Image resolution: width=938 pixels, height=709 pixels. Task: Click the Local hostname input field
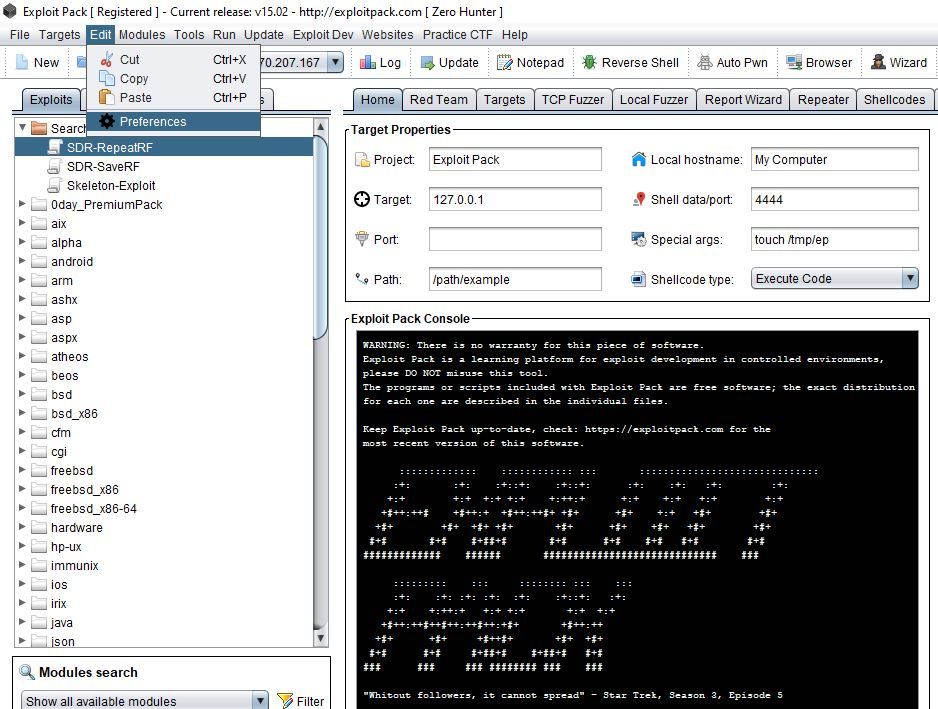click(835, 160)
